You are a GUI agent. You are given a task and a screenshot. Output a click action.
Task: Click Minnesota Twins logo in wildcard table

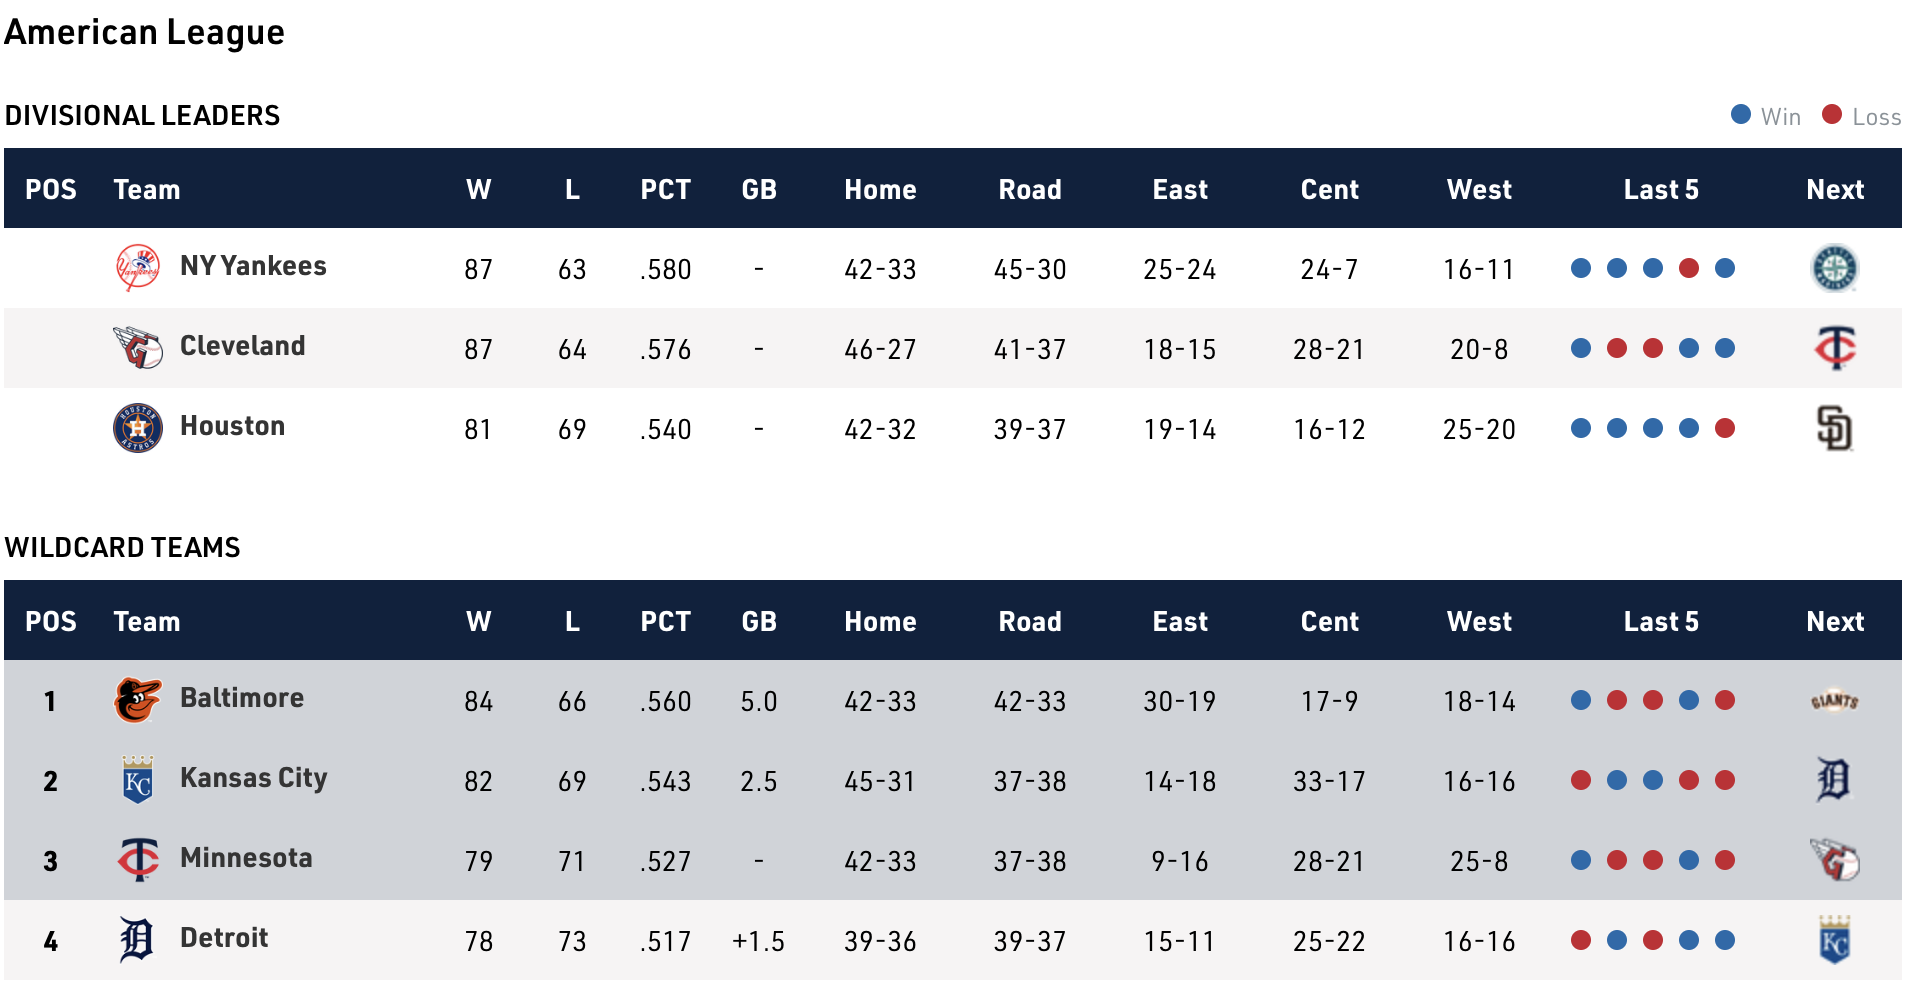(138, 860)
